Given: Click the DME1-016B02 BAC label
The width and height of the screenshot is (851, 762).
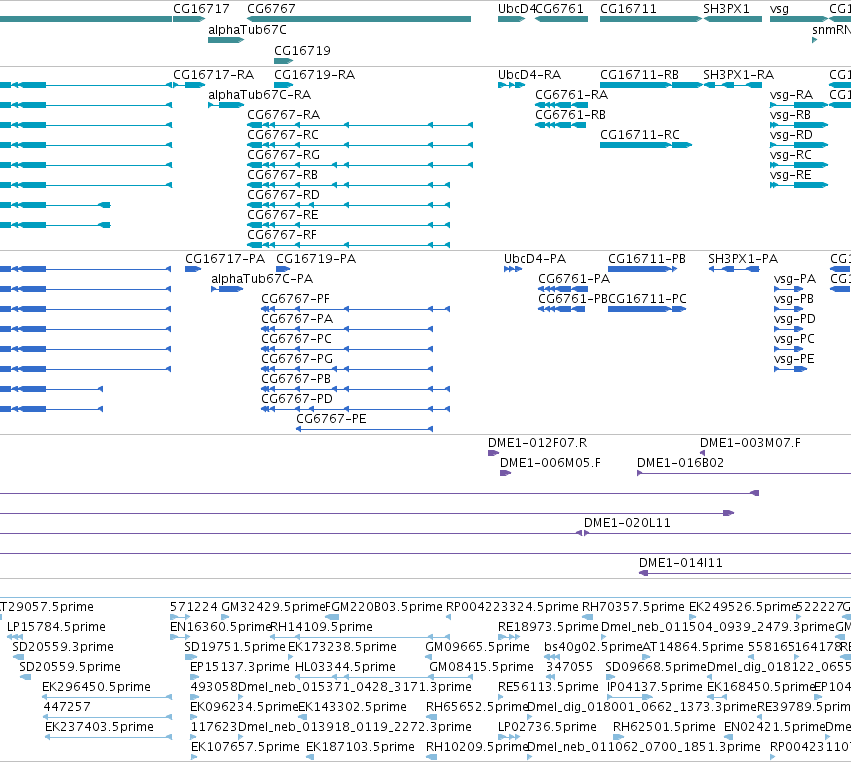Looking at the screenshot, I should [680, 463].
